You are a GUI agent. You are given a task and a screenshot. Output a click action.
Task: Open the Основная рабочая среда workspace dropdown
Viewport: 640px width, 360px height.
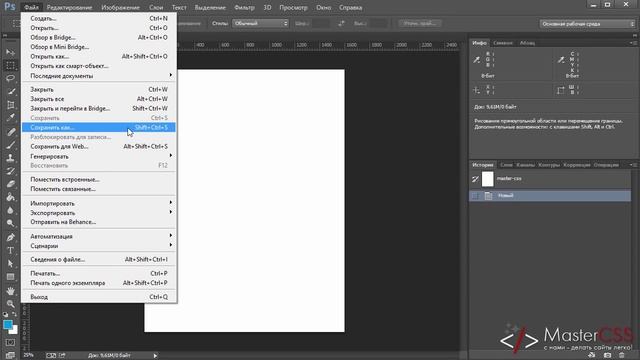point(587,24)
